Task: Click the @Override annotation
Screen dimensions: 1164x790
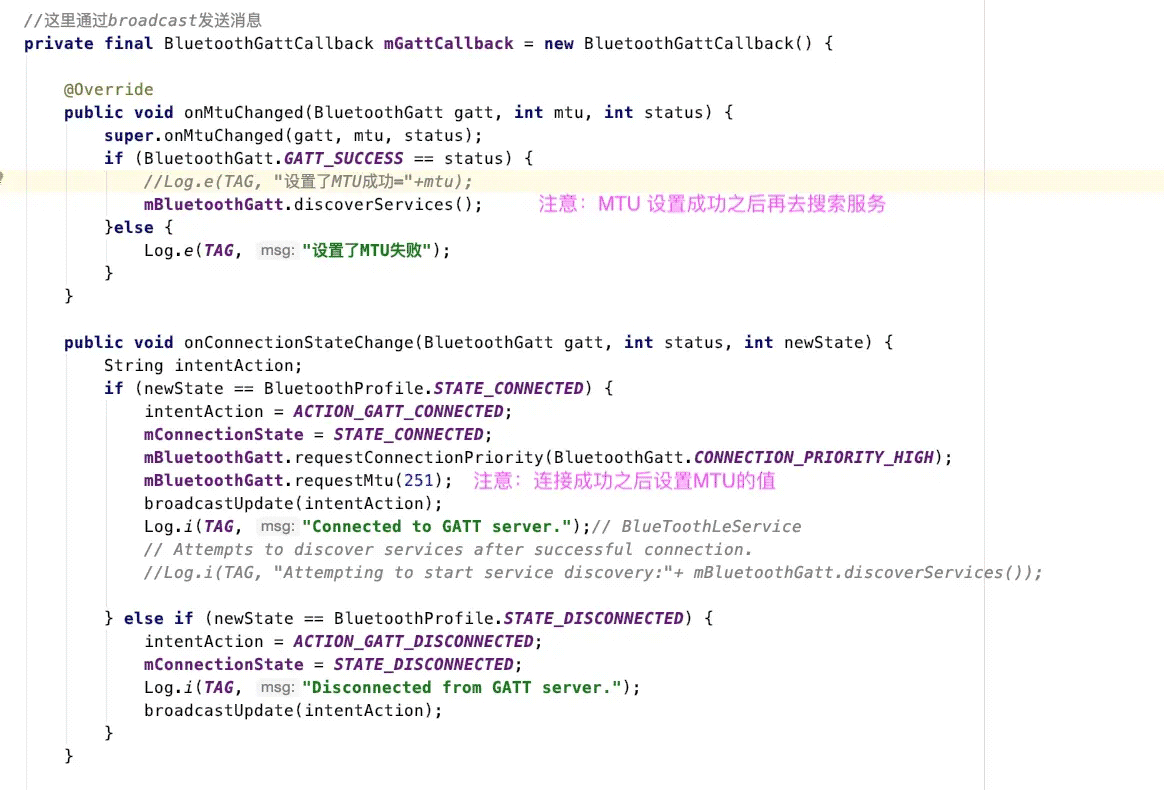Action: (108, 90)
